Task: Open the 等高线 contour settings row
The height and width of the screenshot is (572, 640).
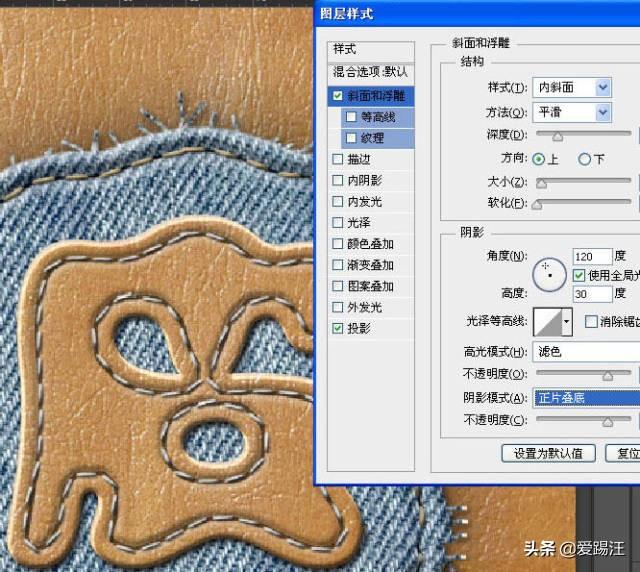Action: point(378,117)
